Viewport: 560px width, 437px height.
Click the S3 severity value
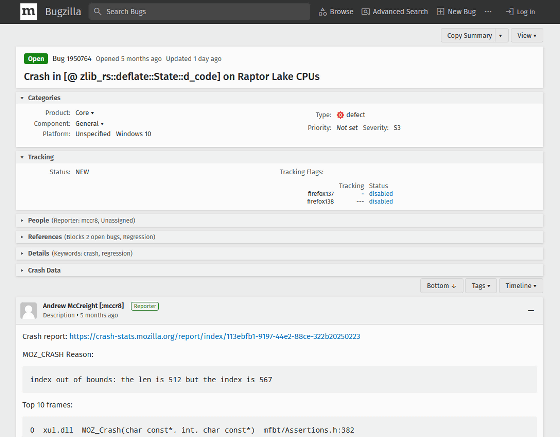tap(397, 127)
